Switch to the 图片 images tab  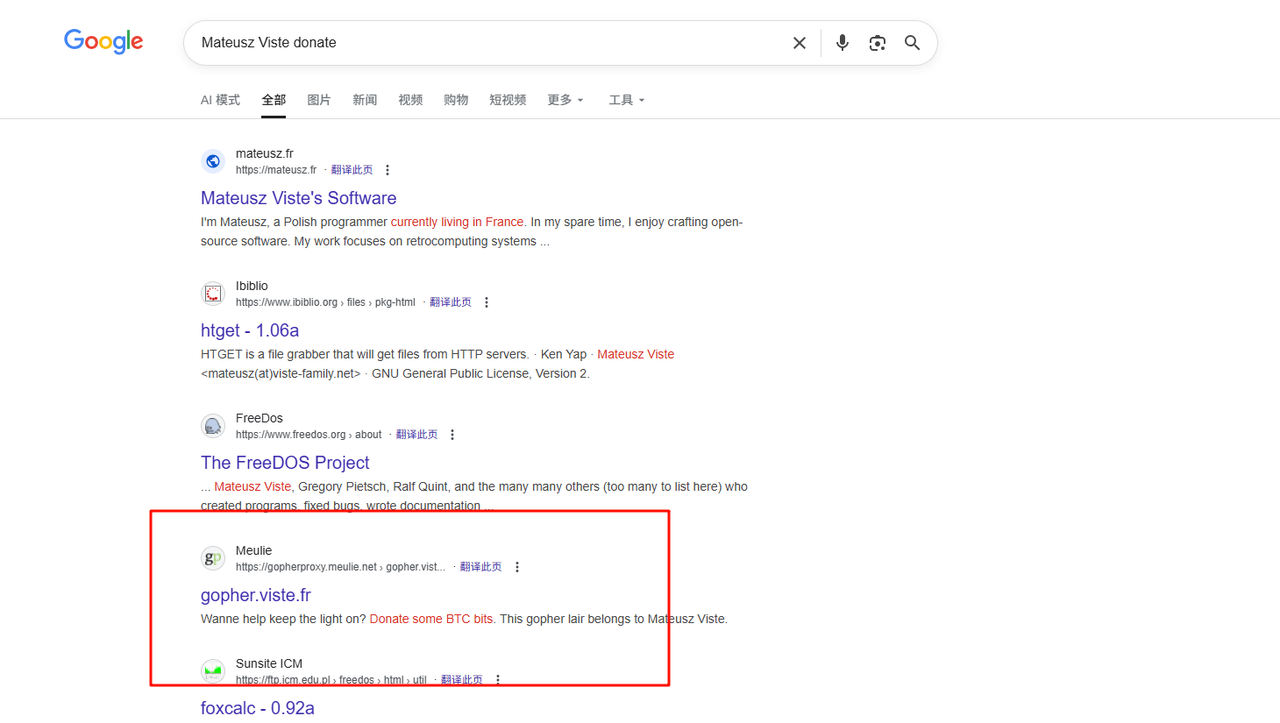[319, 100]
